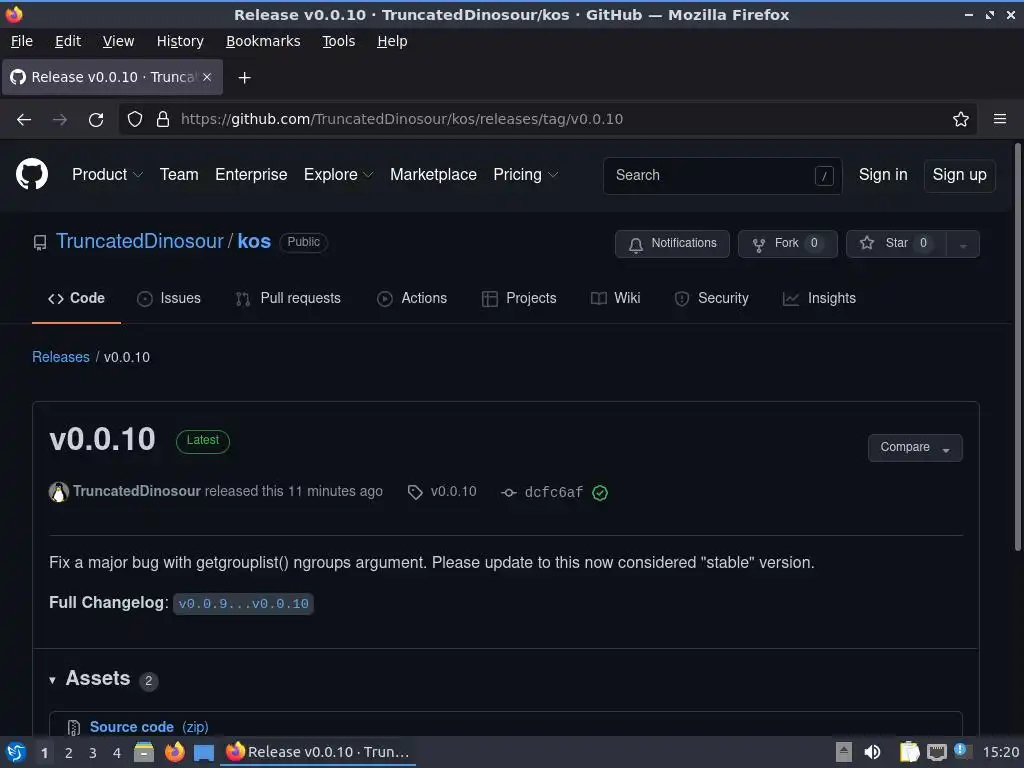The image size is (1024, 768).
Task: Fork the repository with Fork button
Action: (788, 244)
